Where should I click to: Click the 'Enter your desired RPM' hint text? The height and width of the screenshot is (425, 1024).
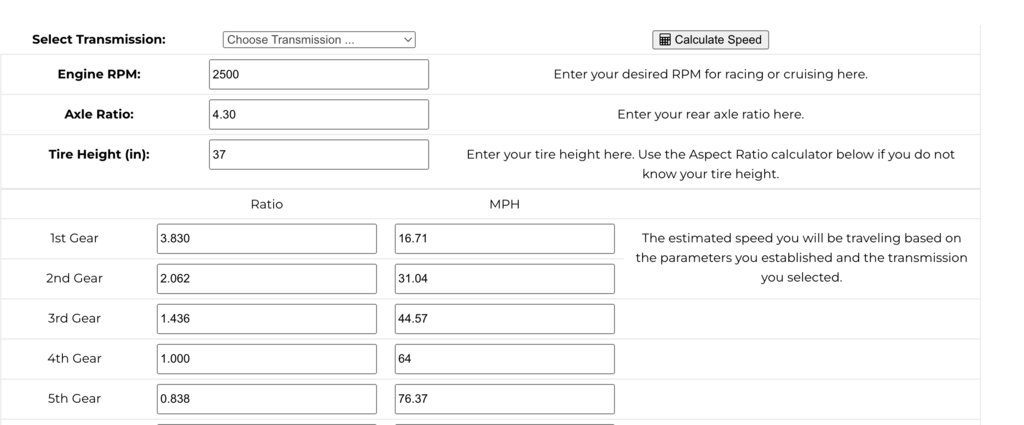711,74
